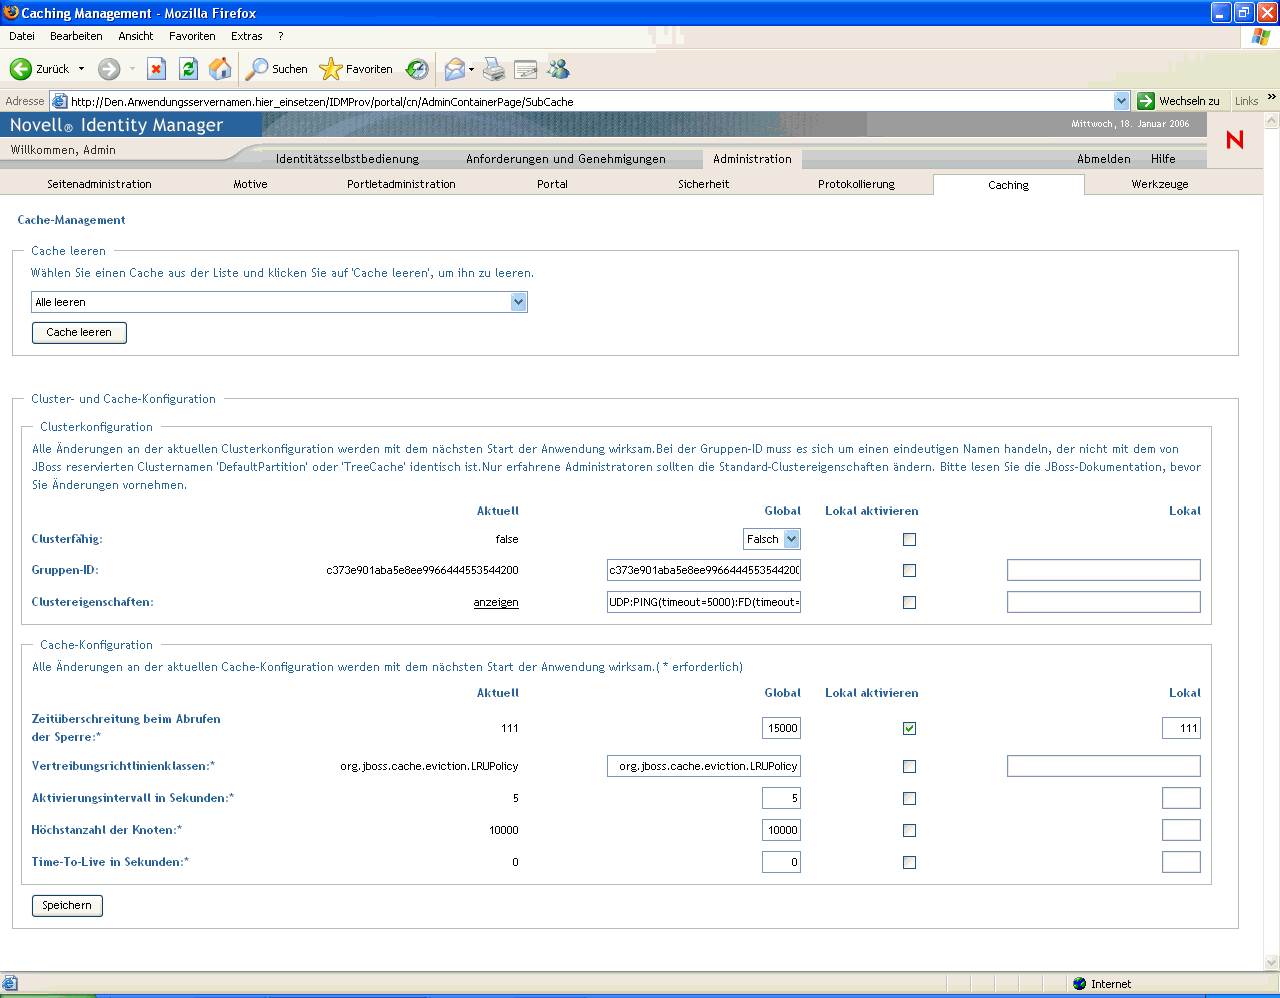Open the Favoriten star button
This screenshot has height=998, width=1280.
click(356, 69)
